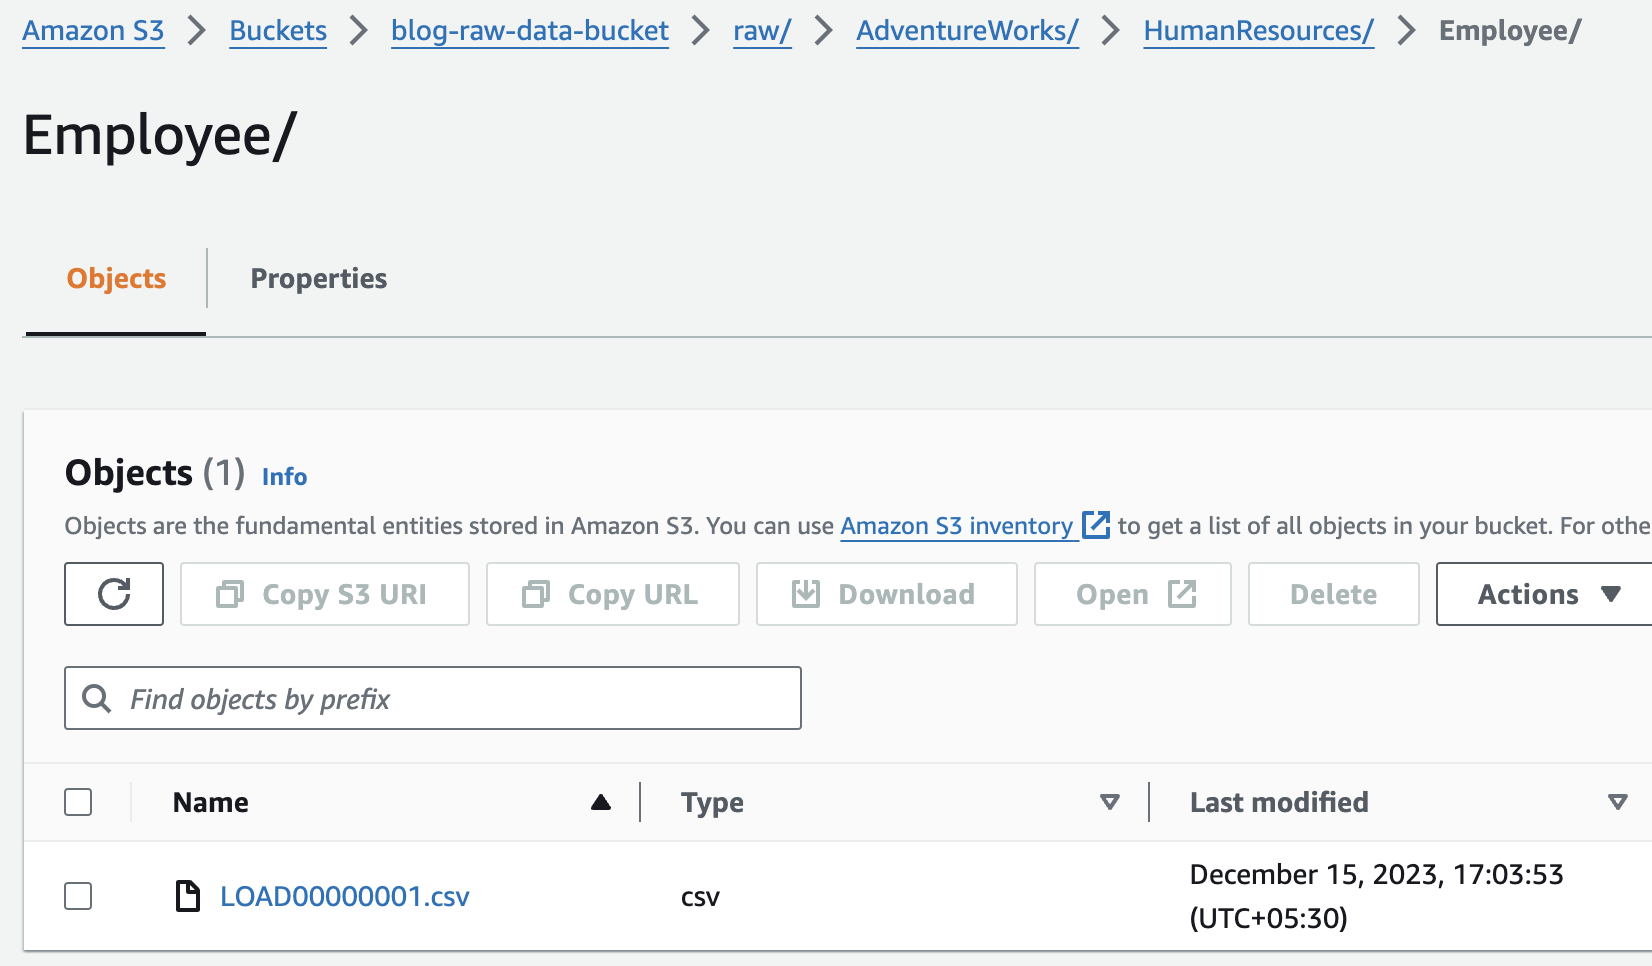Navigate to blog-raw-data-bucket in breadcrumb
Viewport: 1652px width, 966px height.
point(530,31)
